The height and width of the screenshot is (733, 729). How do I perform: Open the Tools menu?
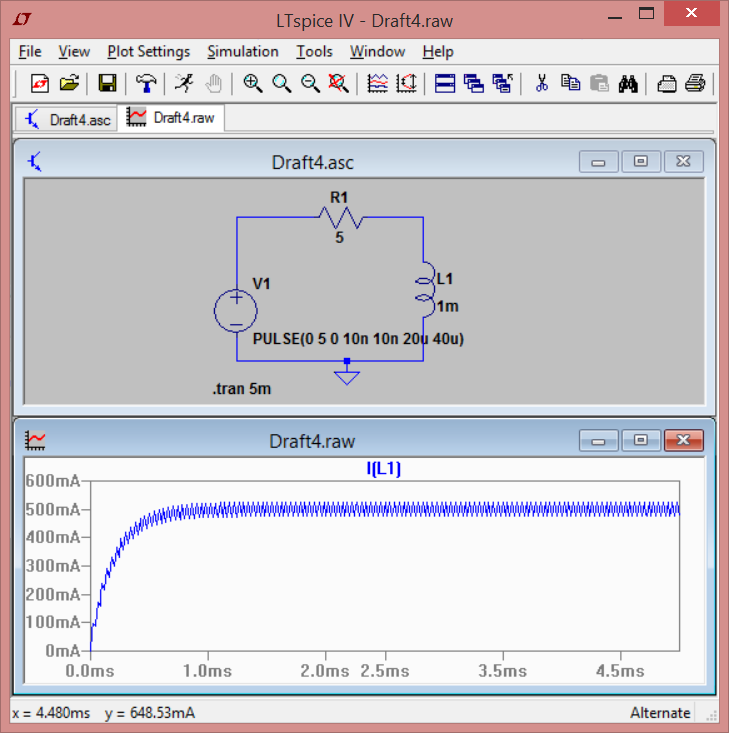point(314,51)
